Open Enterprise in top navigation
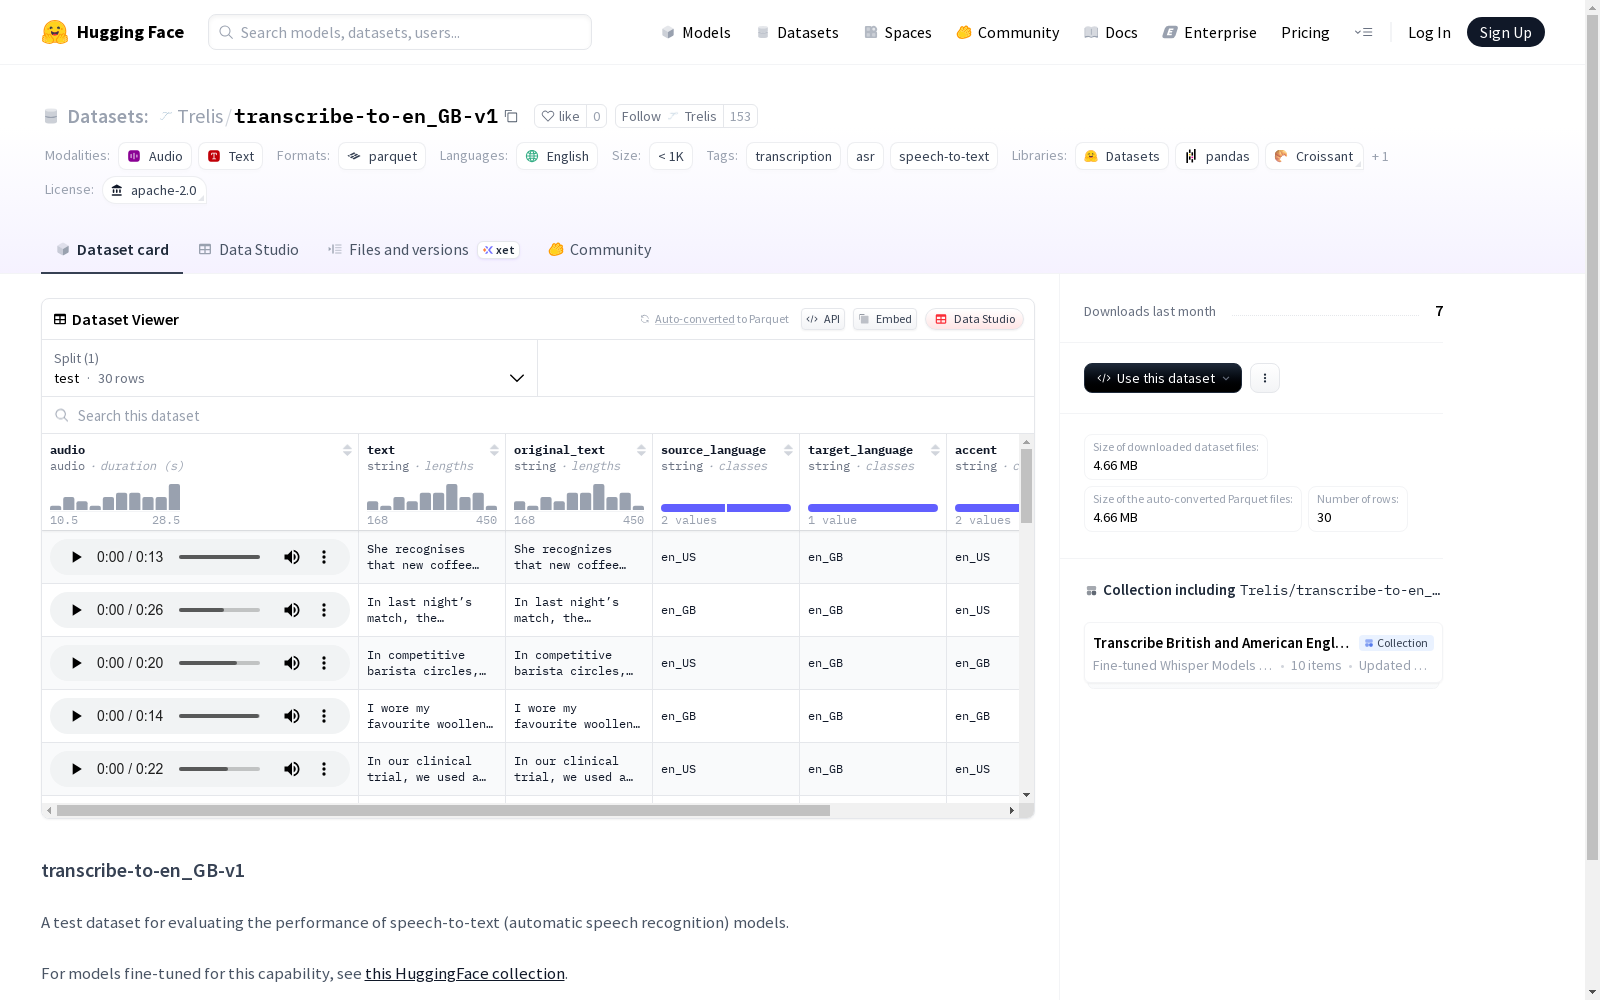Image resolution: width=1600 pixels, height=1000 pixels. 1210,32
